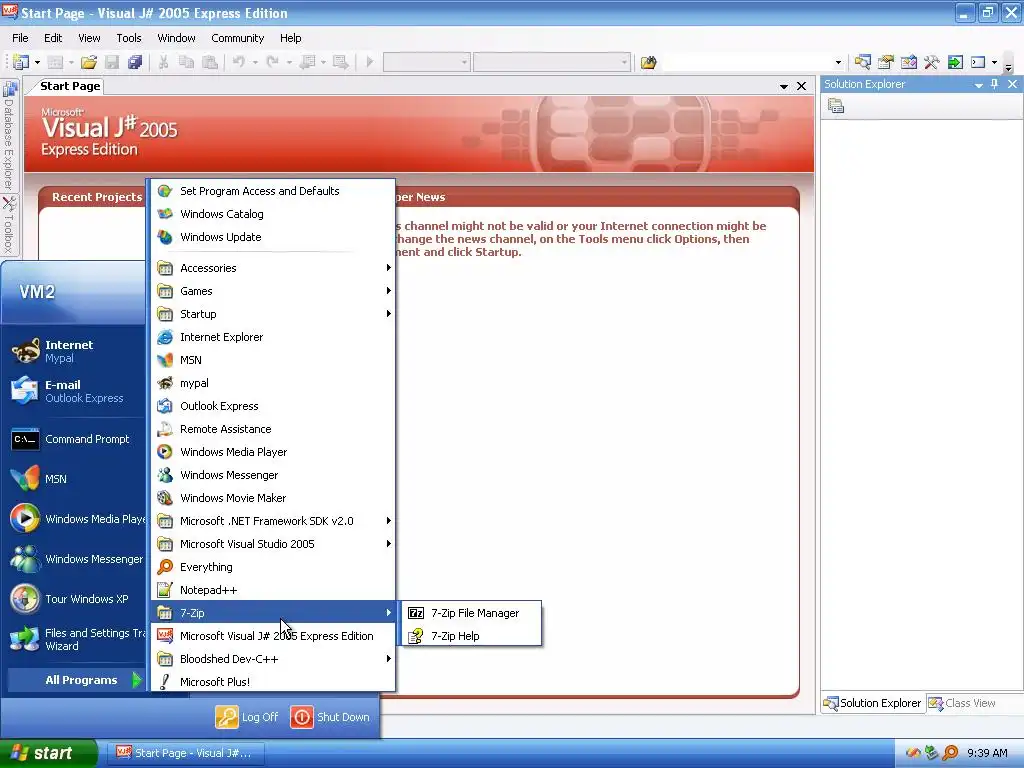Click Internet Mypal in Start menu
Screen dimensions: 1024x768
point(73,351)
